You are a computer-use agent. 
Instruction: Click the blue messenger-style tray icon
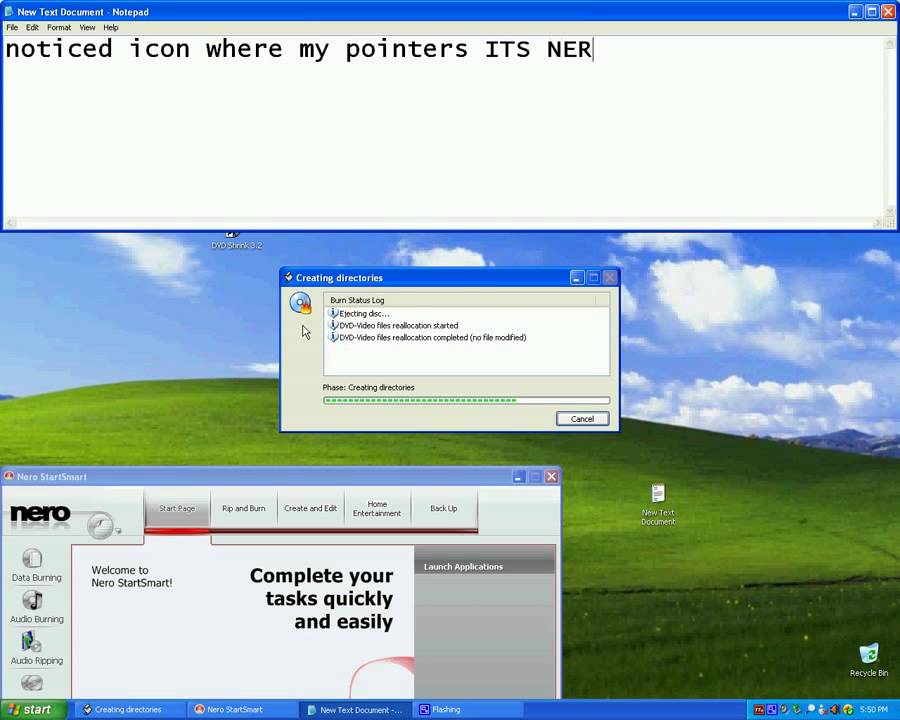coord(772,710)
